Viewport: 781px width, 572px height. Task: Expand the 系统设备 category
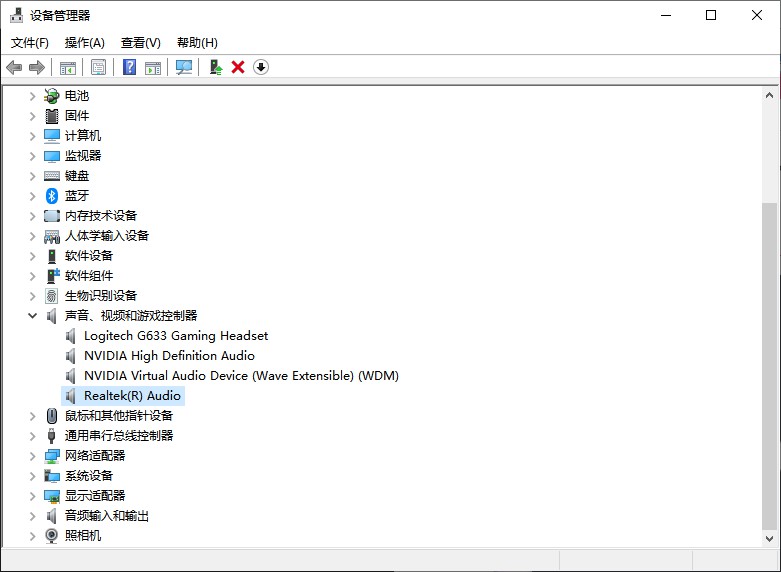[32, 476]
